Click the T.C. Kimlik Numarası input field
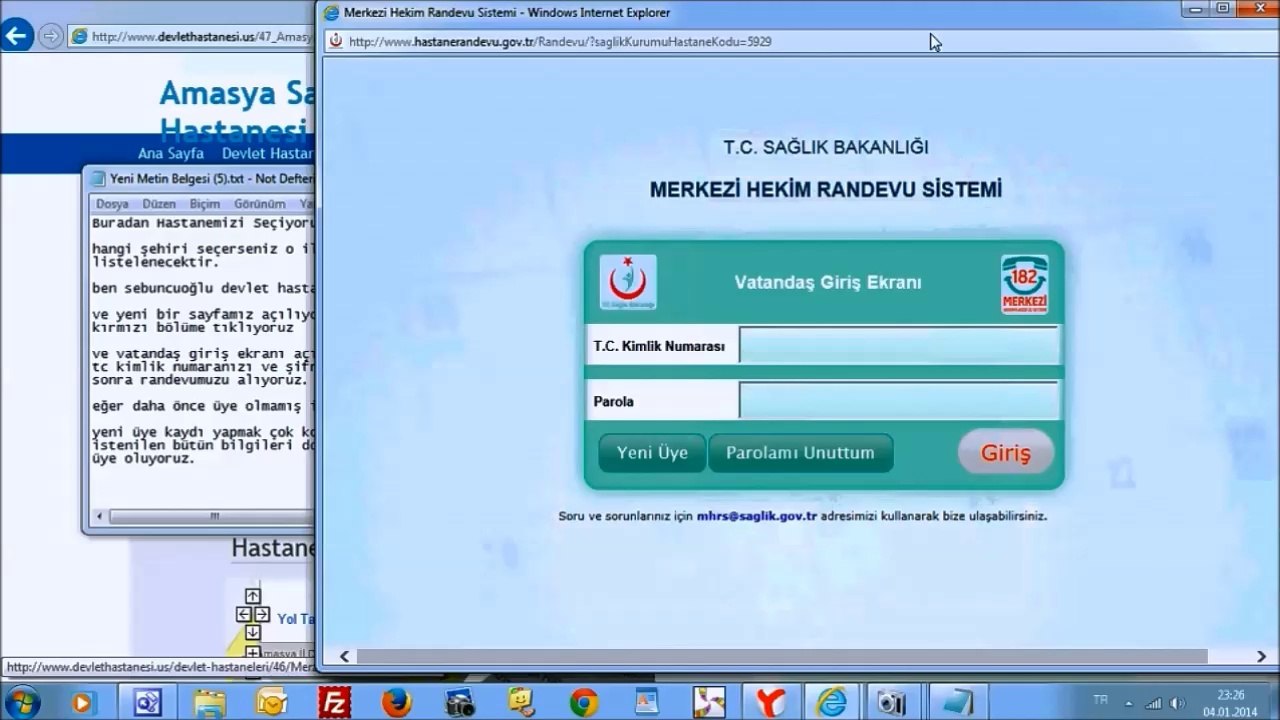Viewport: 1280px width, 720px height. pyautogui.click(x=899, y=346)
